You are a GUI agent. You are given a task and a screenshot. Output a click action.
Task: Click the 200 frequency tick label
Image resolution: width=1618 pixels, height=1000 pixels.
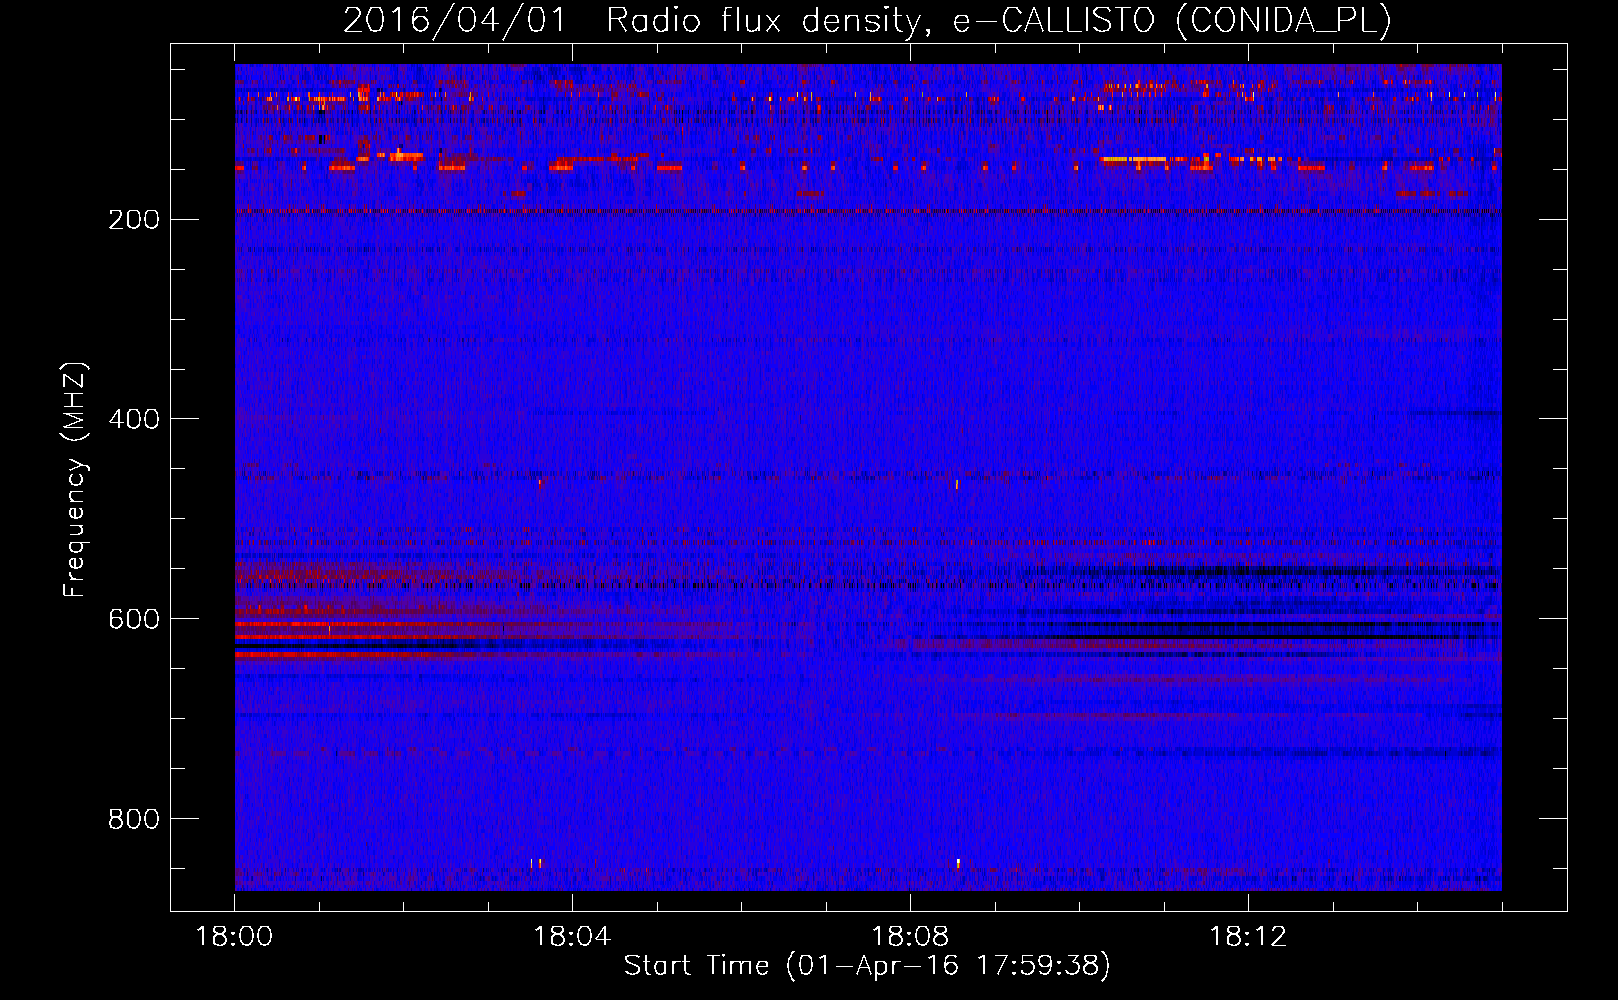click(x=134, y=219)
